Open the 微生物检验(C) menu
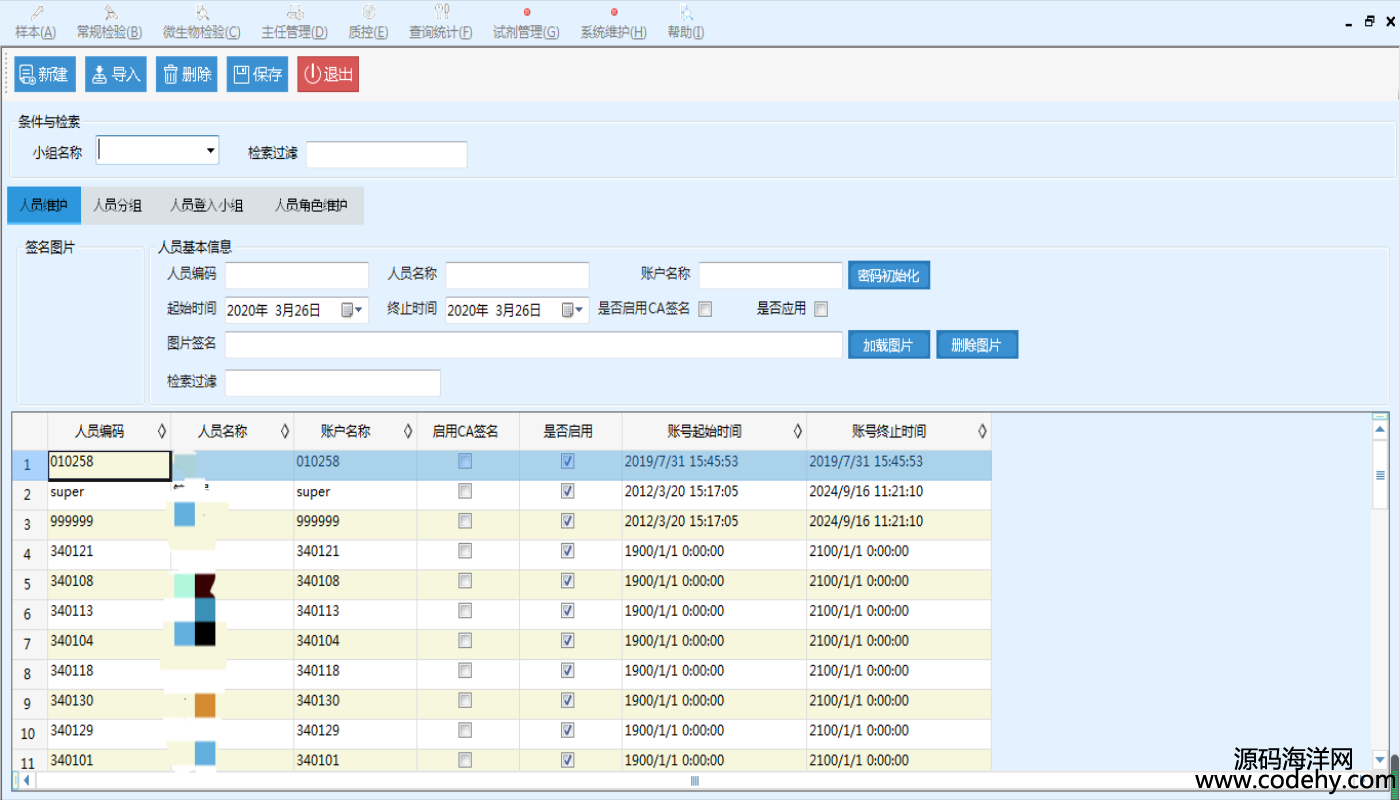This screenshot has height=800, width=1400. coord(201,23)
